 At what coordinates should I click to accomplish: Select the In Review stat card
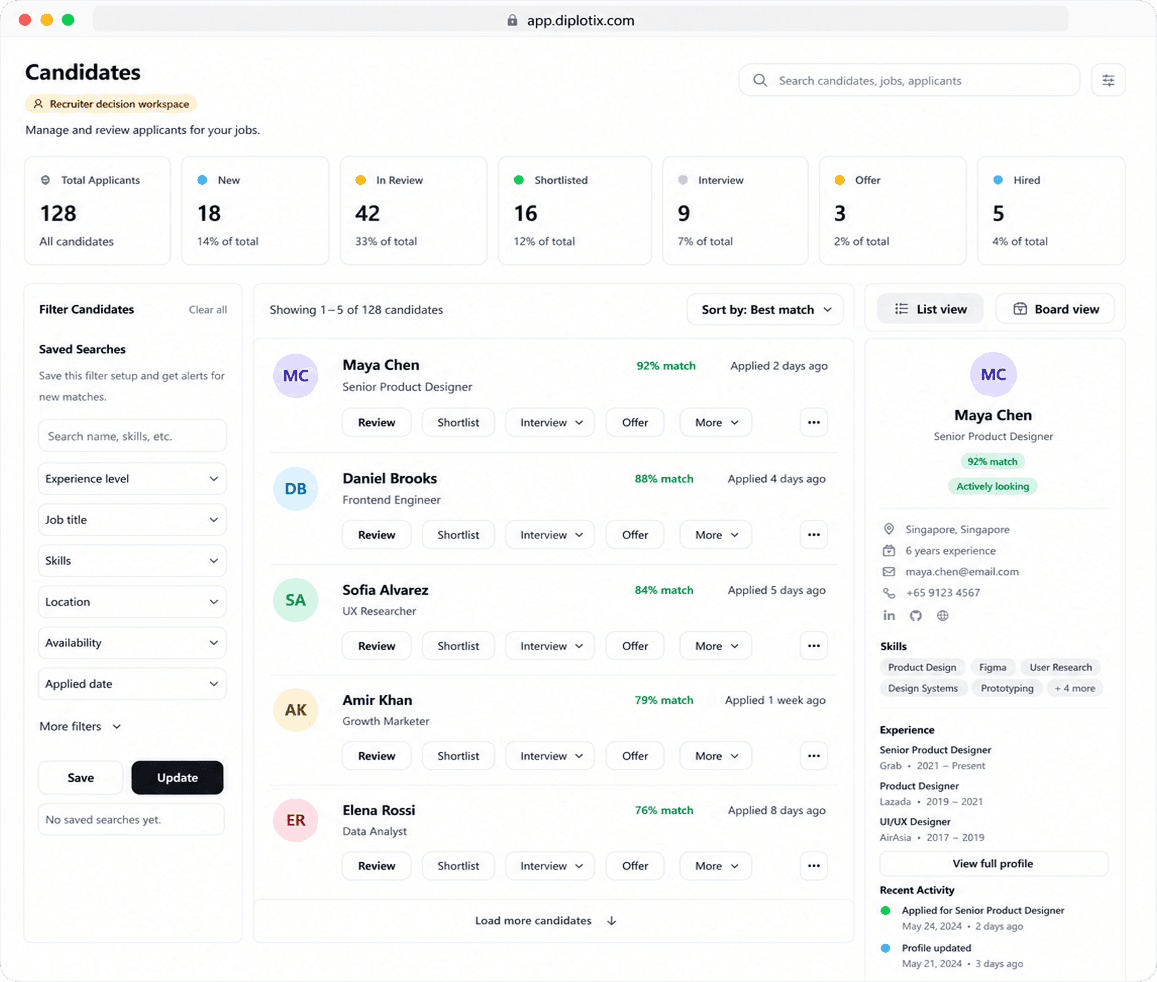coord(413,210)
